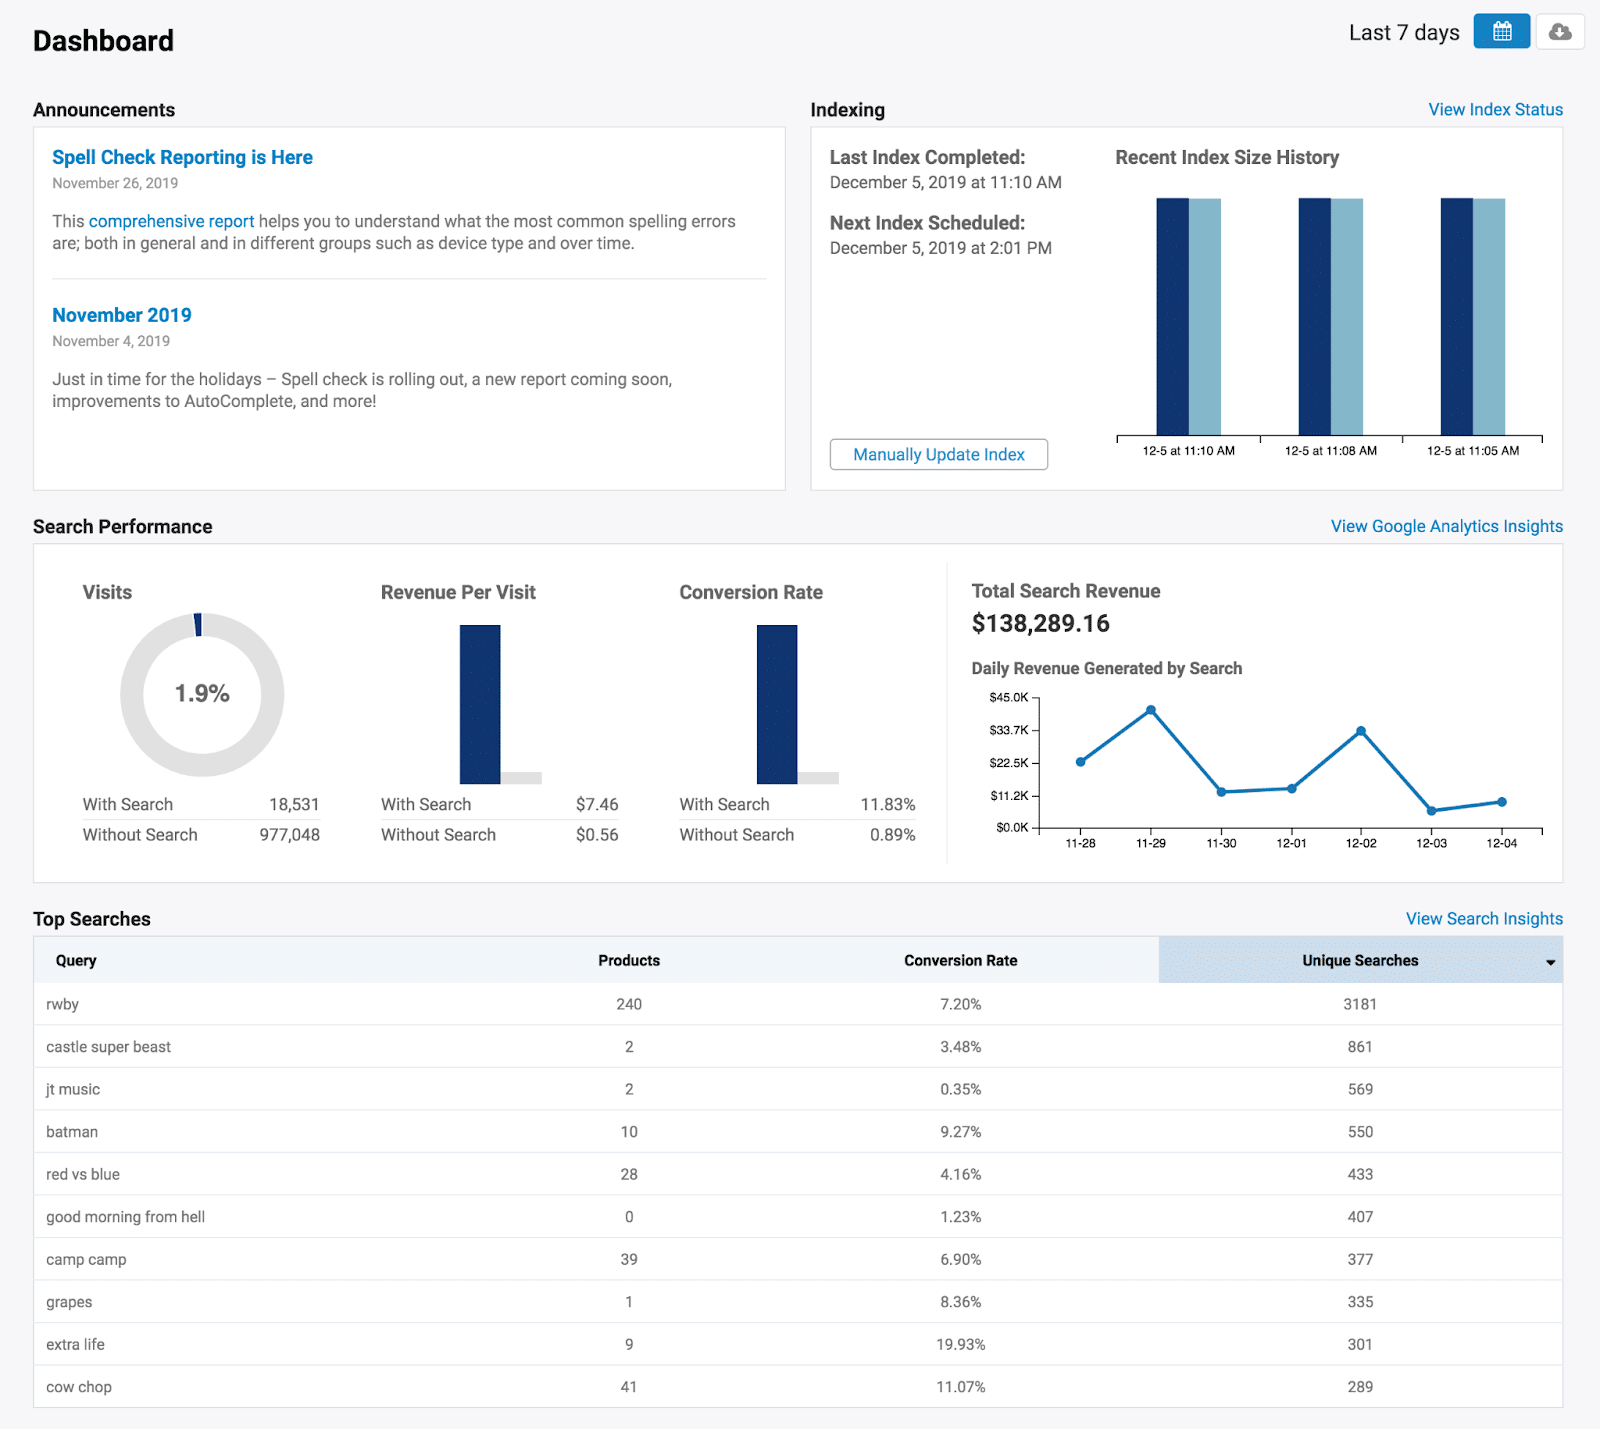Sort by Conversion Rate column header
The height and width of the screenshot is (1429, 1600).
[960, 961]
